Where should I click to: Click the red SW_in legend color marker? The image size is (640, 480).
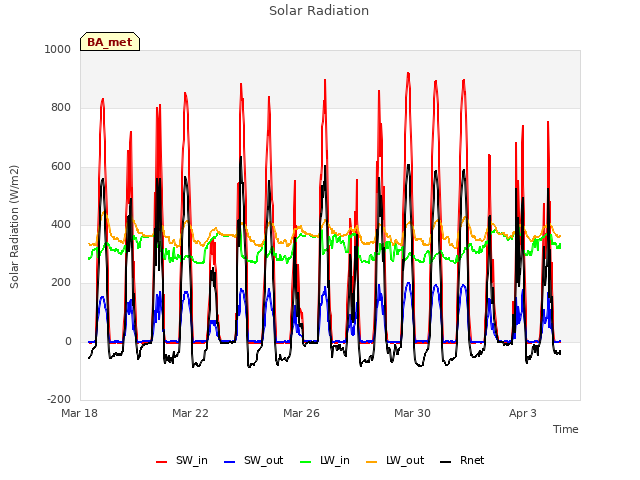162,462
